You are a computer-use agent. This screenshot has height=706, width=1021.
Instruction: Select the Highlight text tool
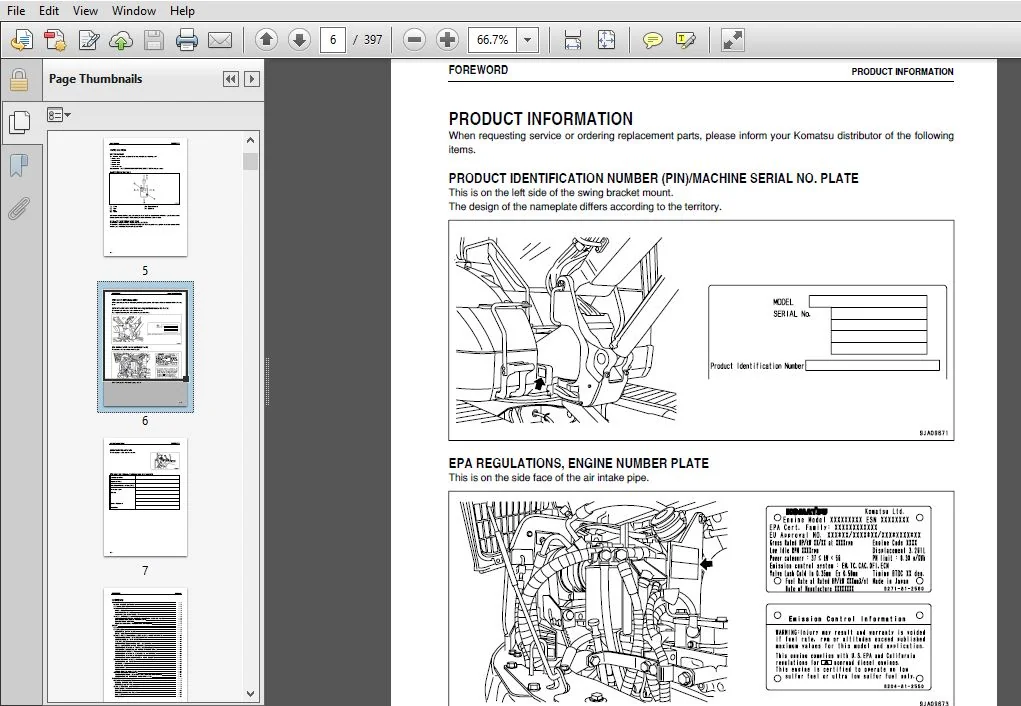point(685,40)
